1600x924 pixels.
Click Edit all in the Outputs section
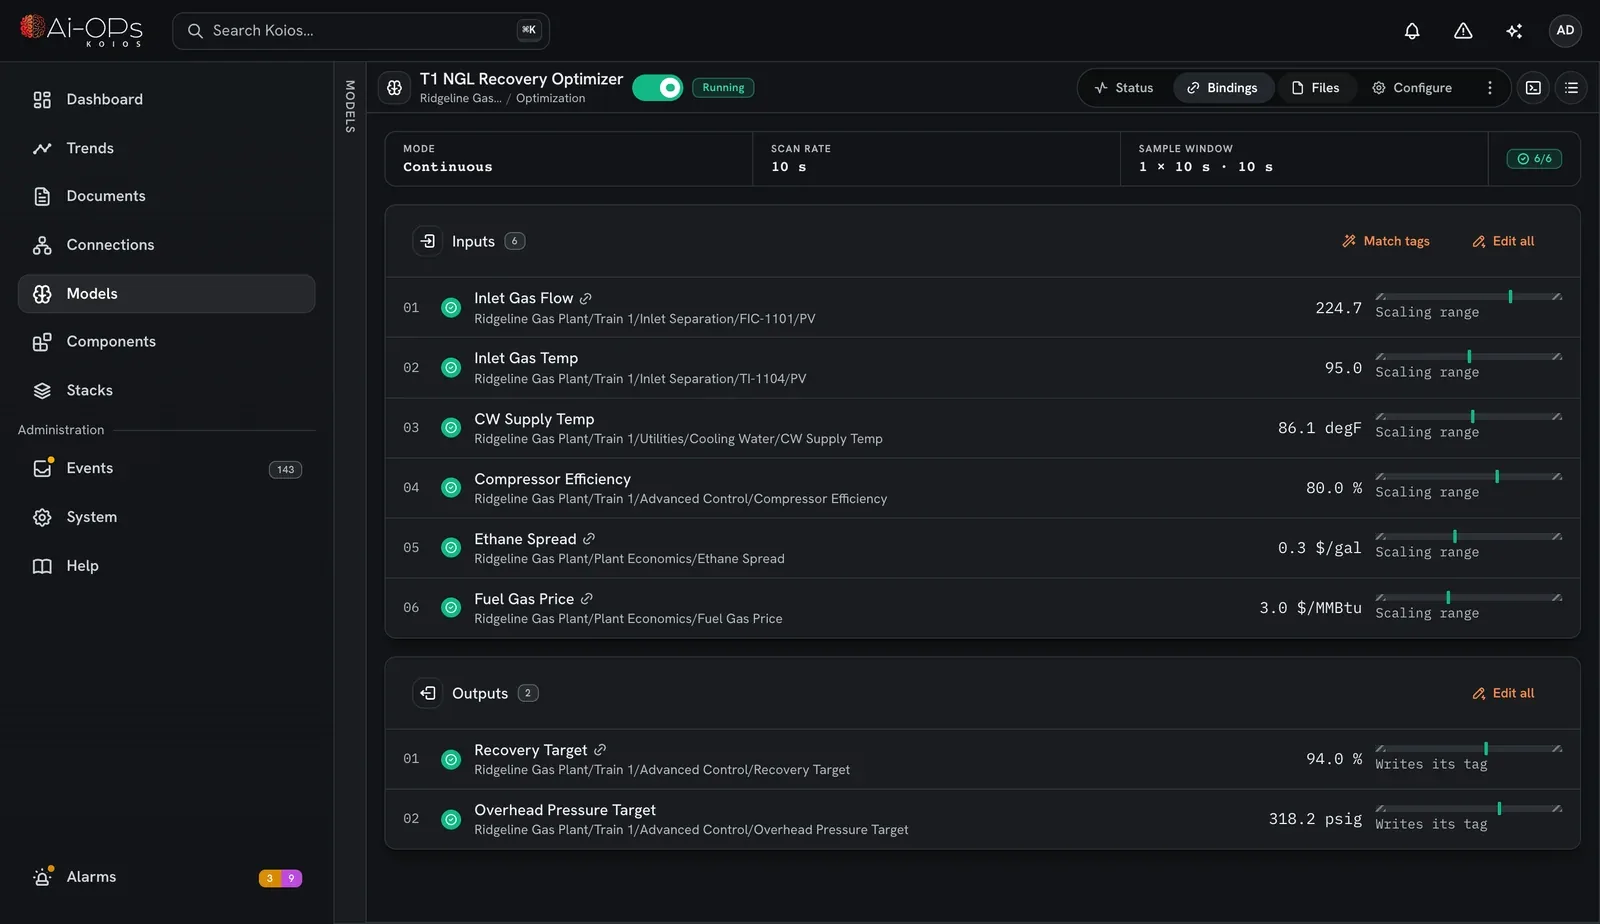pyautogui.click(x=1503, y=693)
